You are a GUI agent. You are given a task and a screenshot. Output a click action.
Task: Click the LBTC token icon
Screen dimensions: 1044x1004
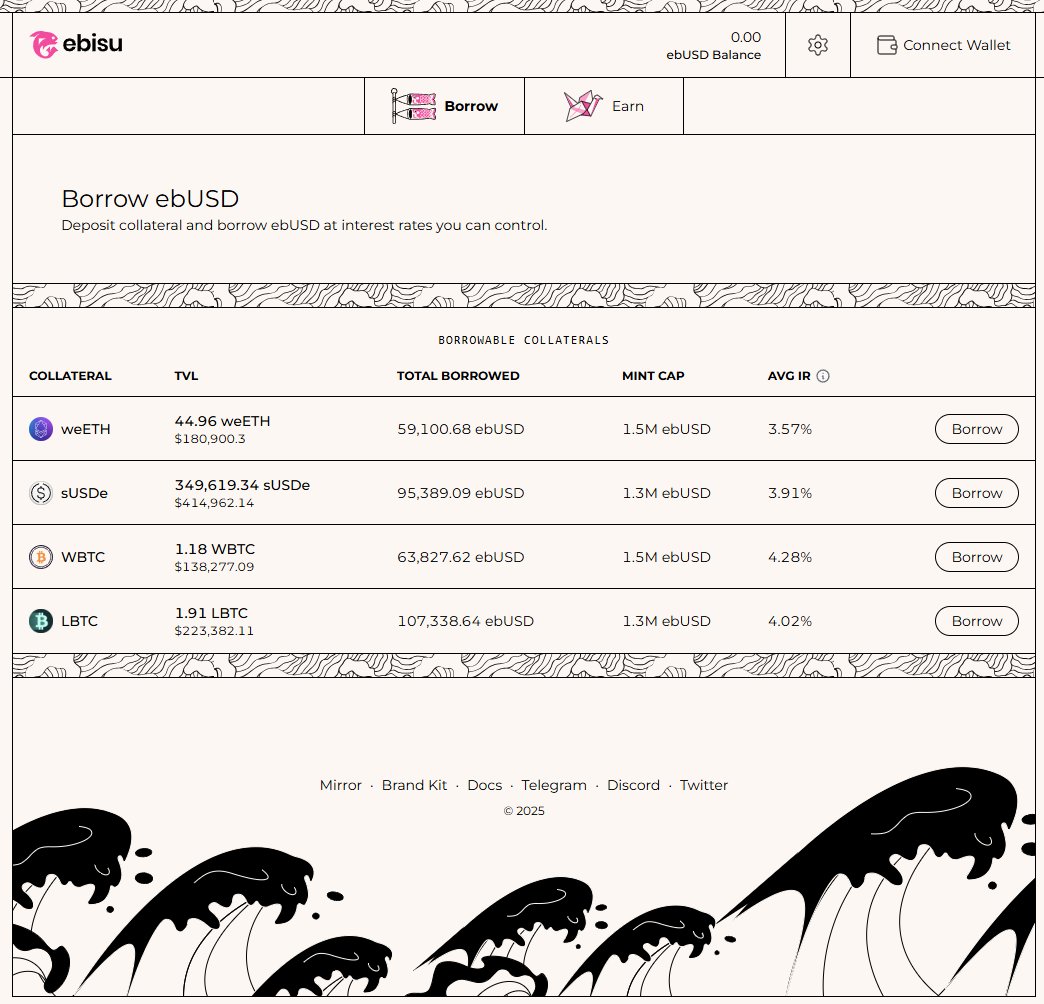[x=41, y=621]
